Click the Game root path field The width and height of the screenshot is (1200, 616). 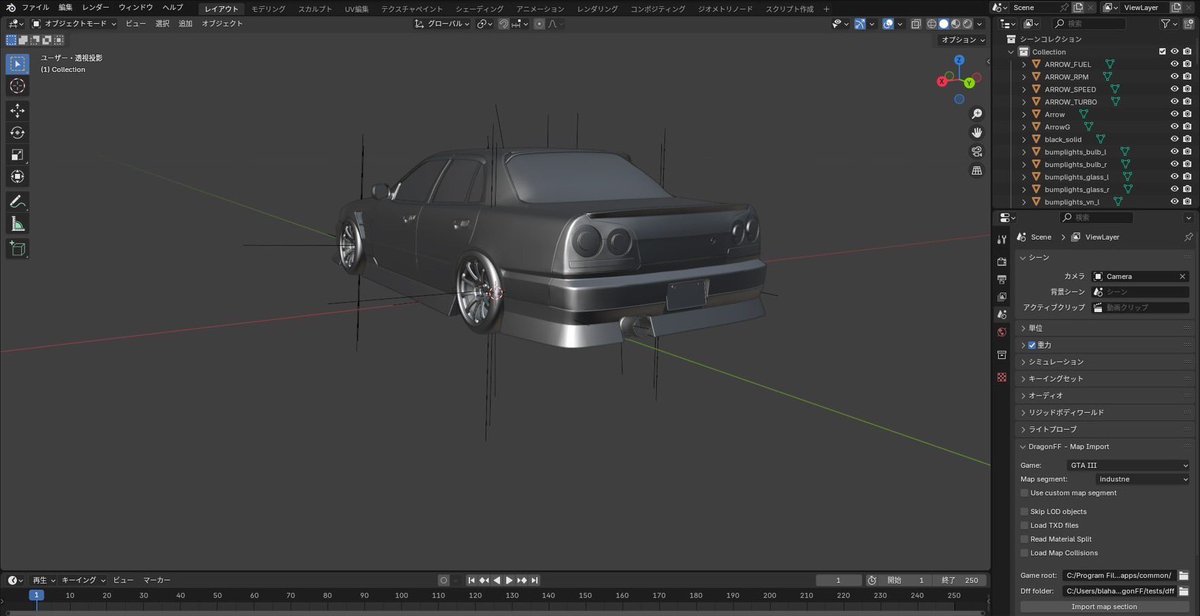pos(1118,576)
